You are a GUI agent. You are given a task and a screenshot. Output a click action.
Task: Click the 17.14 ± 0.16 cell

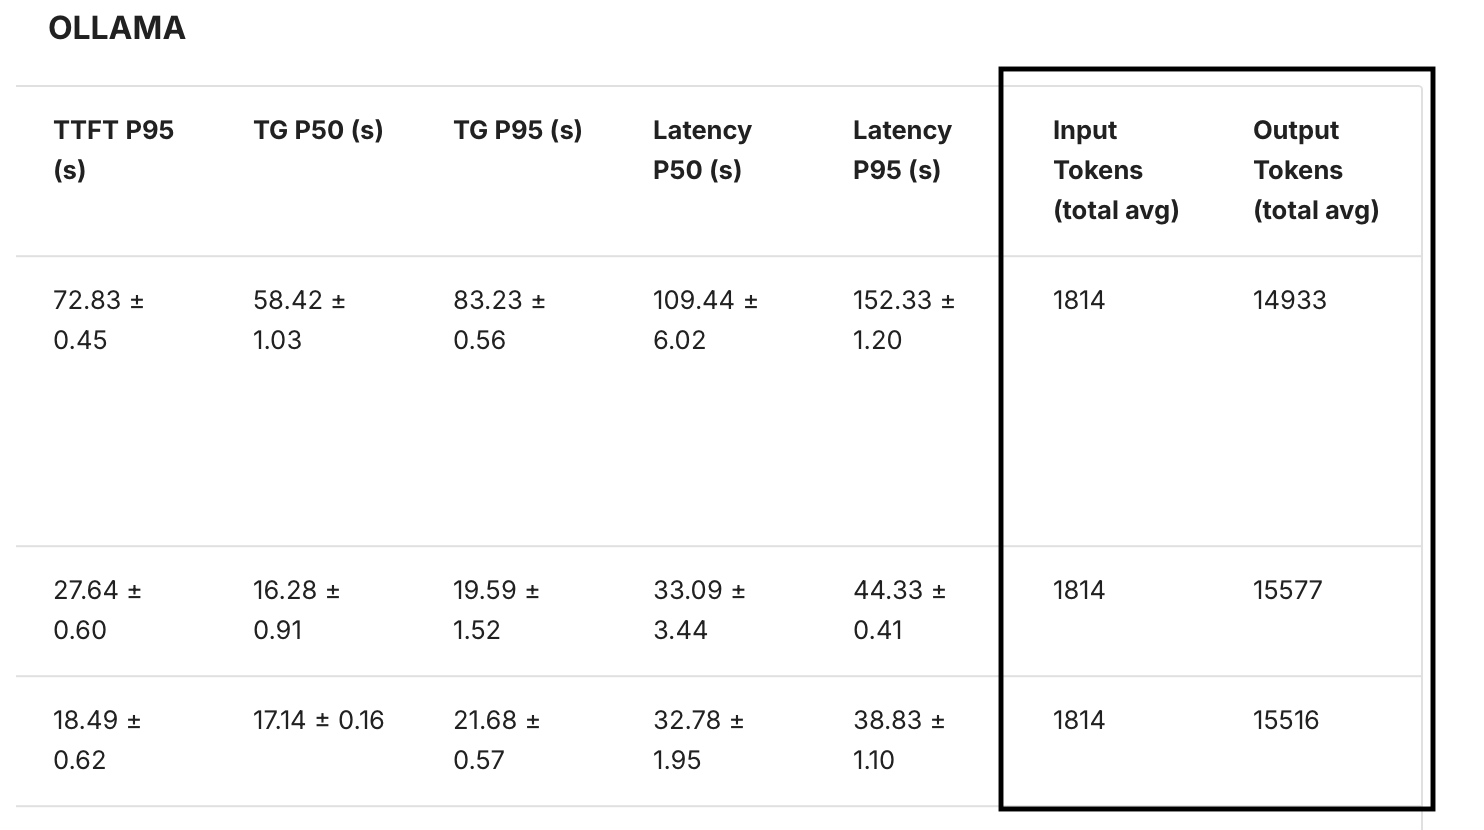[318, 720]
